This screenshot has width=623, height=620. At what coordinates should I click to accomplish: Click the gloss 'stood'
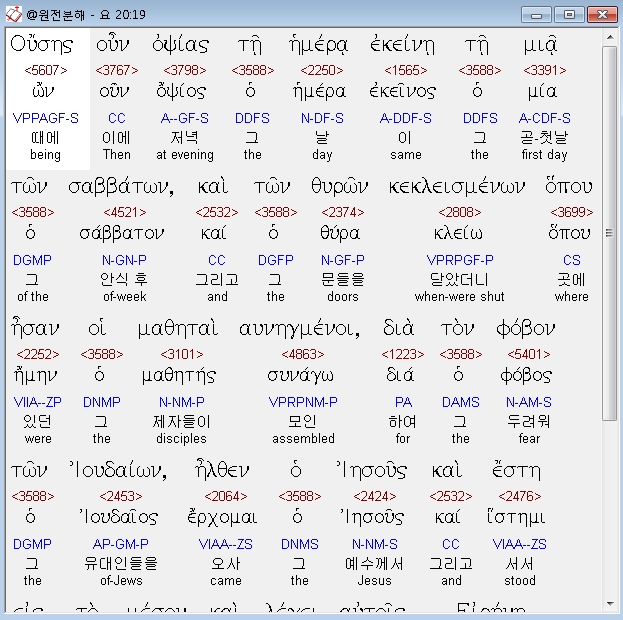(520, 580)
